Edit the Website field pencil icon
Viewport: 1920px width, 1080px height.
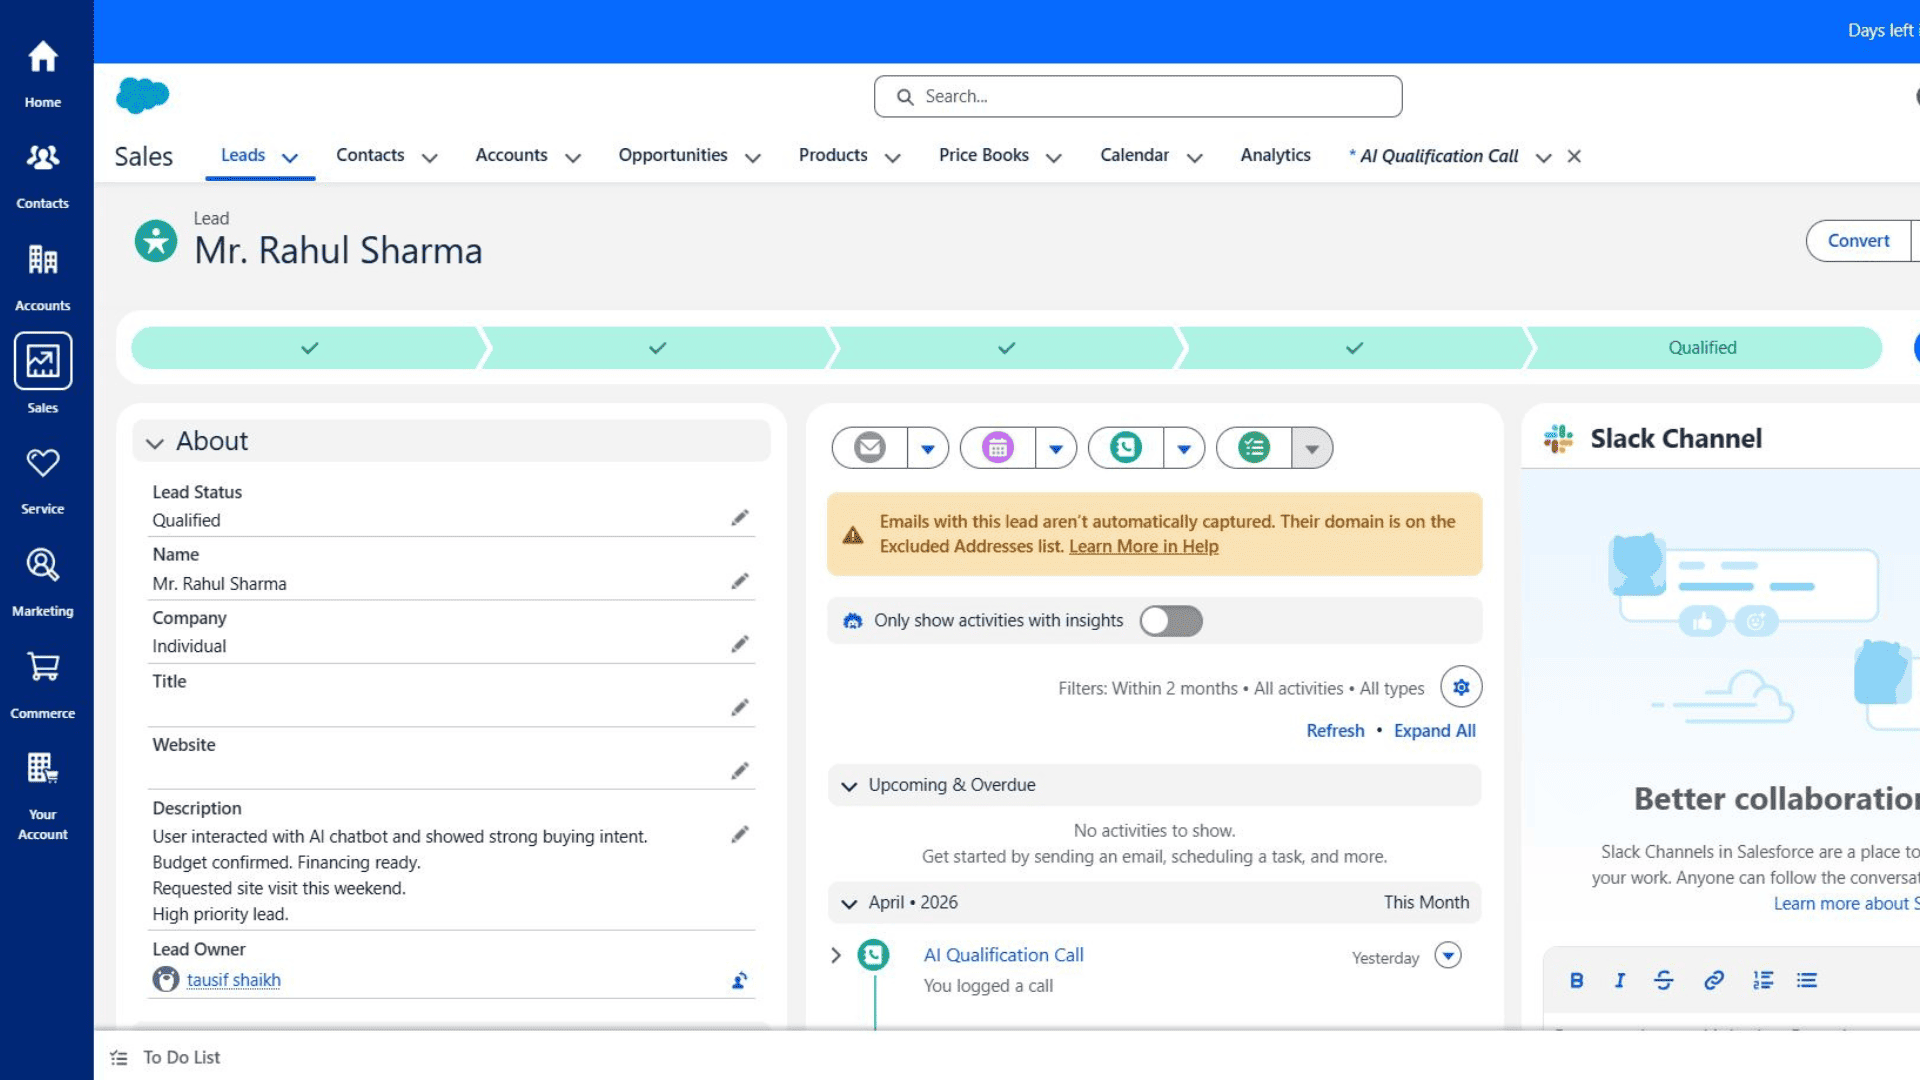tap(740, 771)
